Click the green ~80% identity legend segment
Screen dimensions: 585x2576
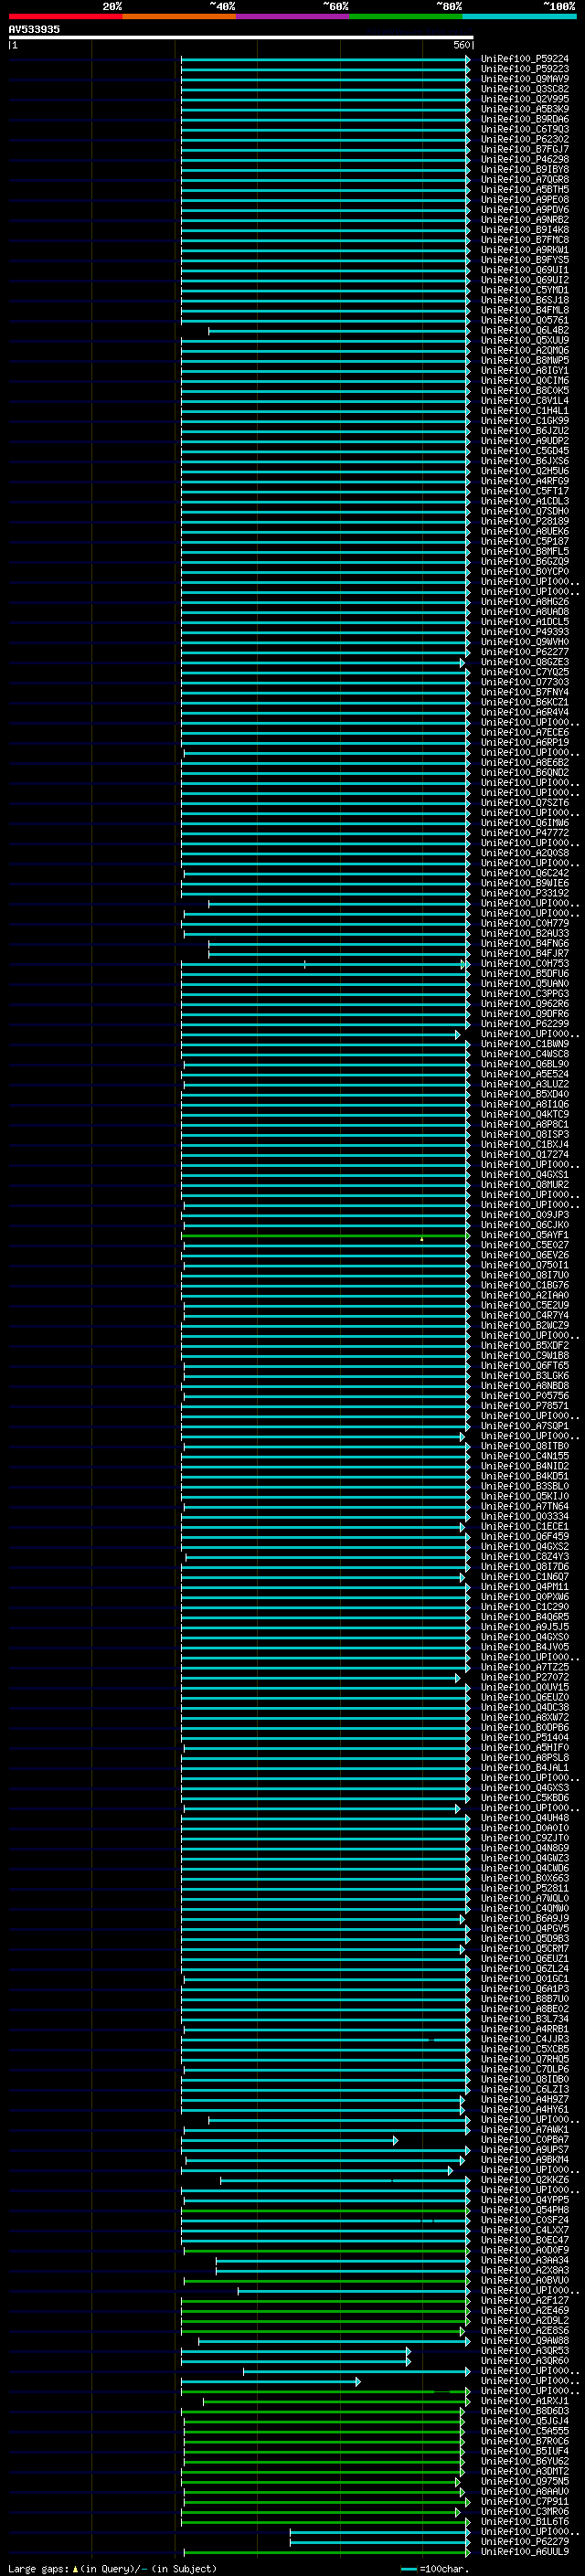[406, 16]
